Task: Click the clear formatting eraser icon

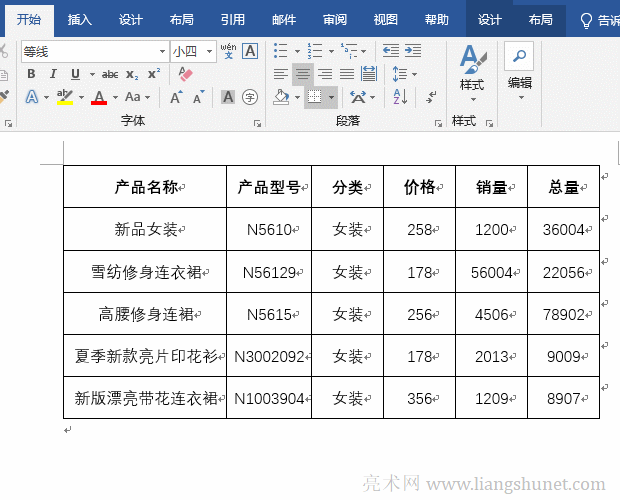Action: click(x=184, y=74)
